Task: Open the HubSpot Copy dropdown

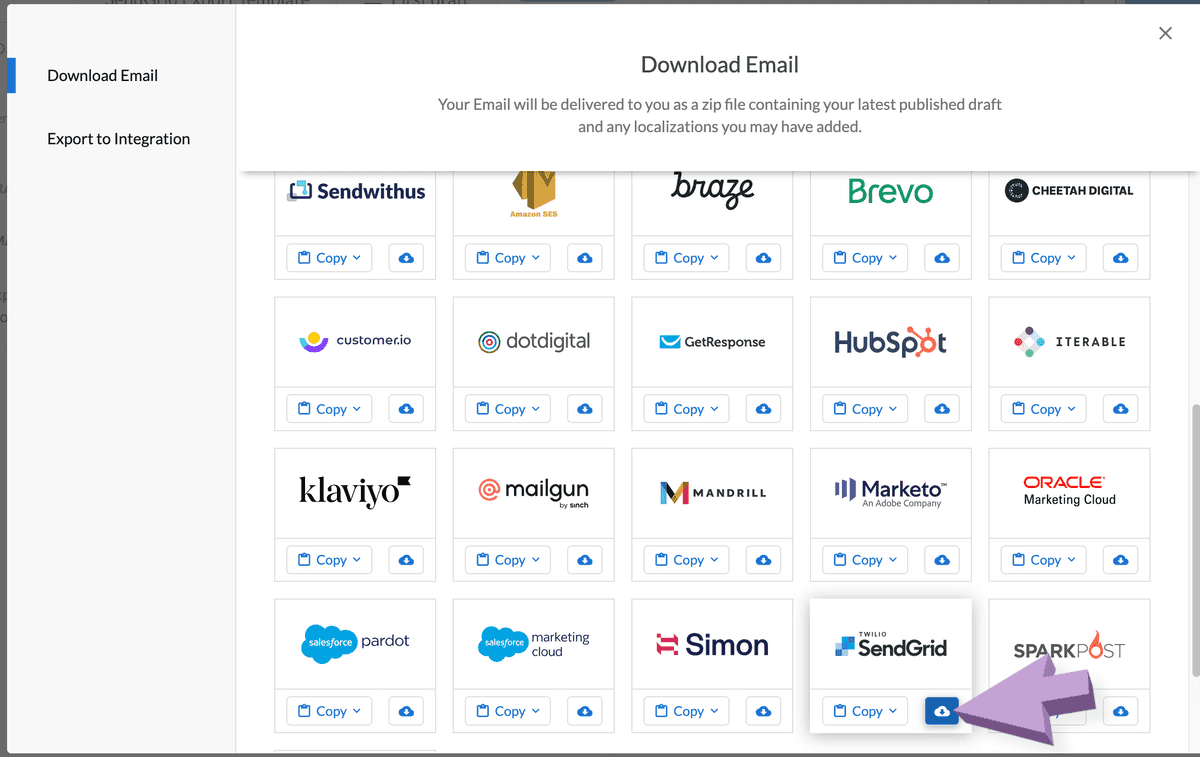Action: pos(865,409)
